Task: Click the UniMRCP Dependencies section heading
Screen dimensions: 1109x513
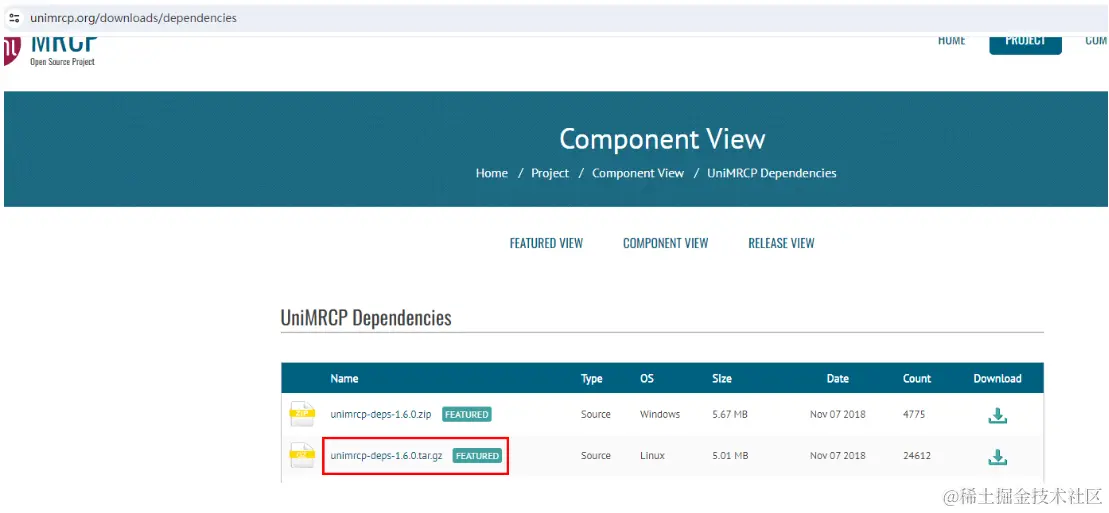Action: pyautogui.click(x=366, y=318)
